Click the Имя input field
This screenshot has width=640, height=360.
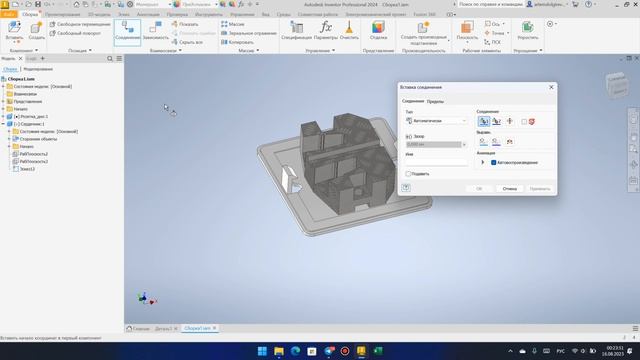436,162
